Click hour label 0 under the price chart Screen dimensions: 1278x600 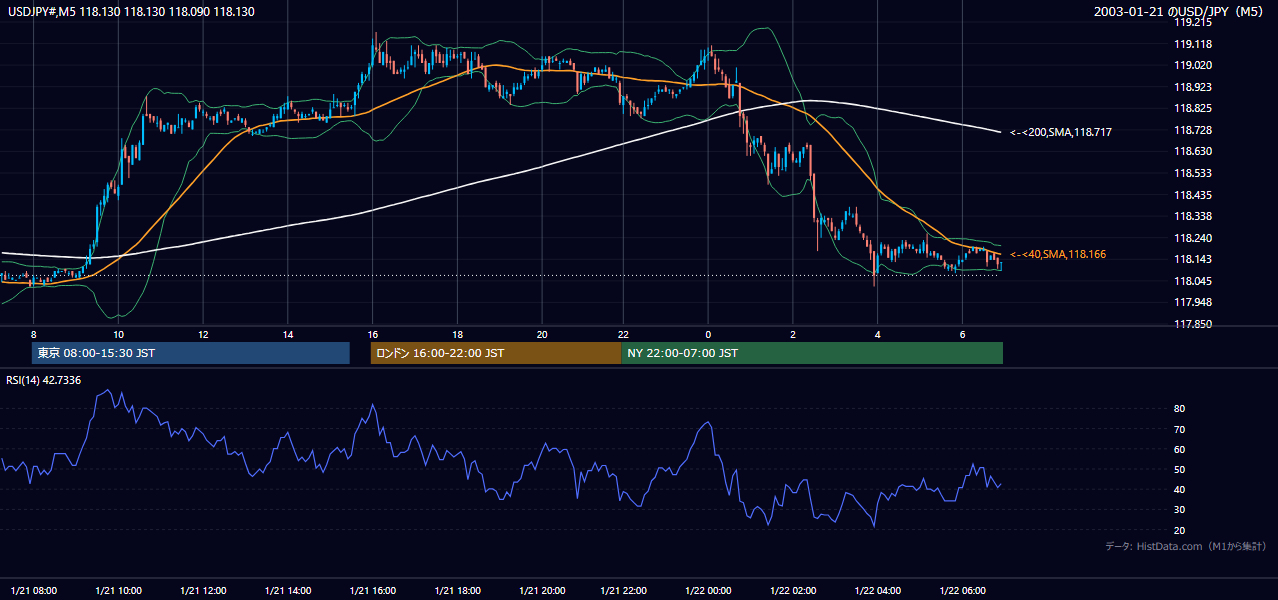tap(708, 334)
